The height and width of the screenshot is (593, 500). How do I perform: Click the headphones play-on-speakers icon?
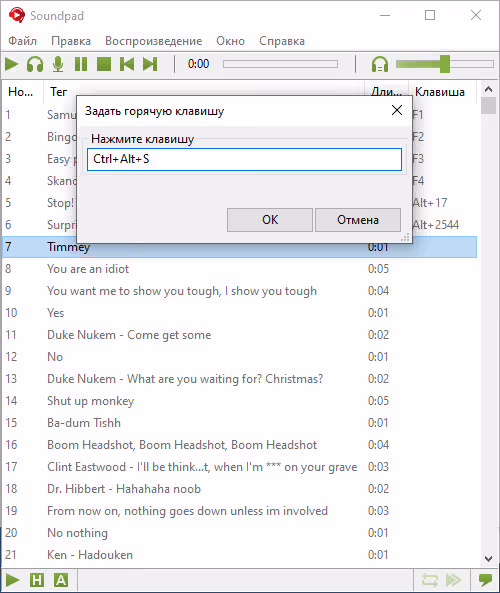tap(35, 64)
